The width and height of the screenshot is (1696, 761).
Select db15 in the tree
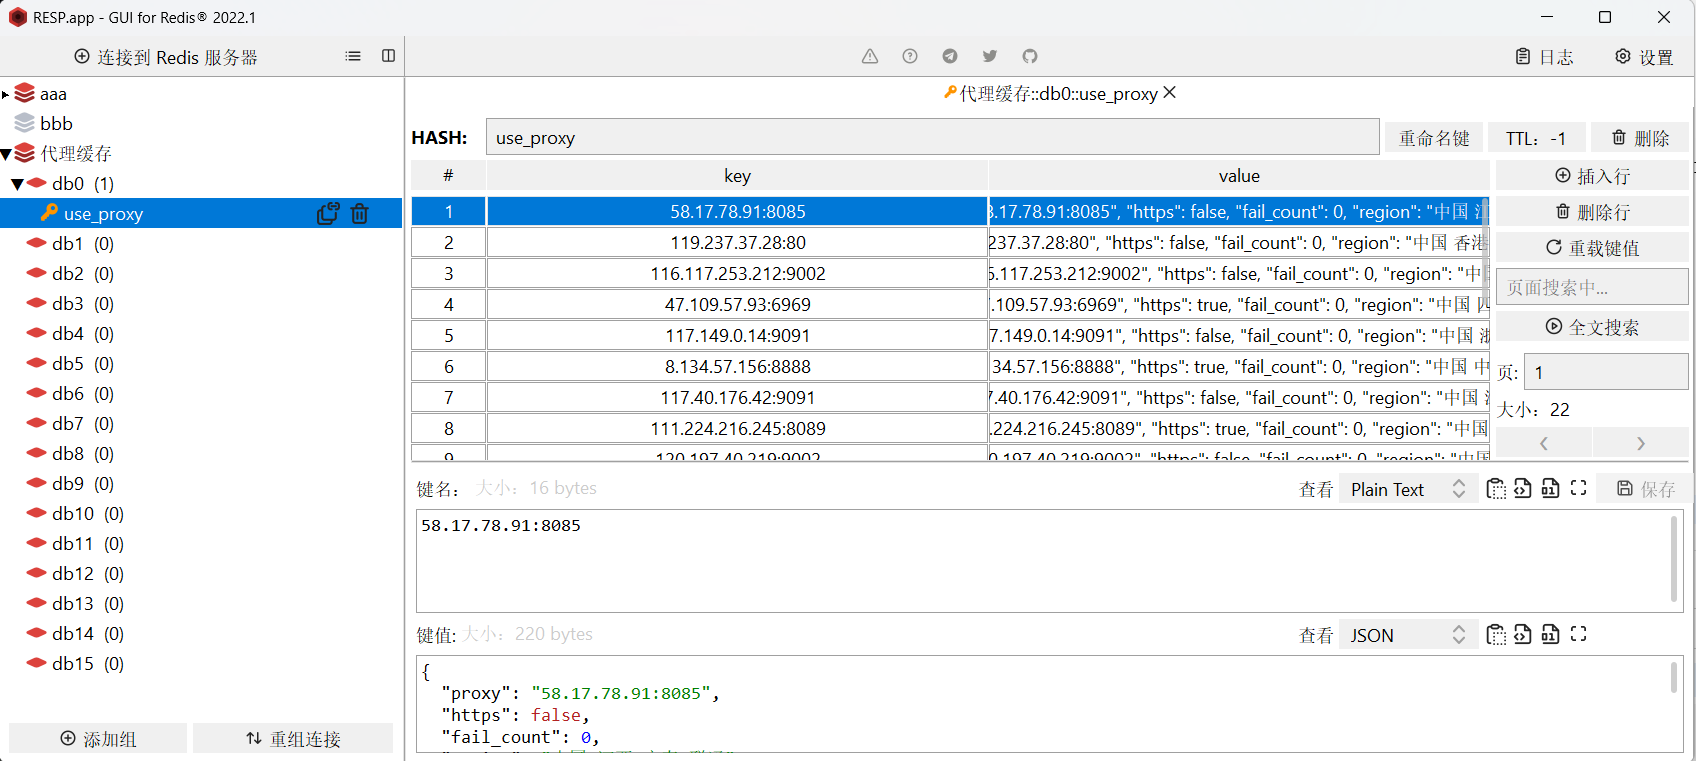point(88,664)
